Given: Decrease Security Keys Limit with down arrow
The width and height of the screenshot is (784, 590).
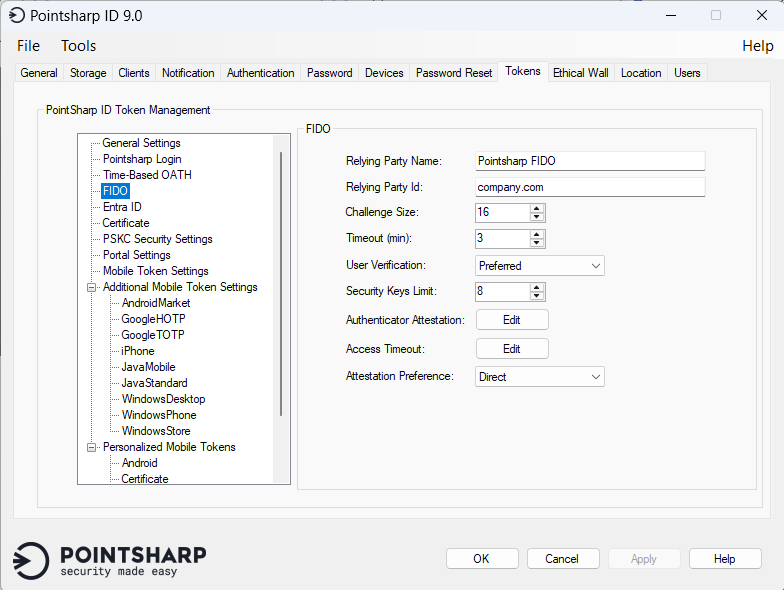Looking at the screenshot, I should point(537,296).
